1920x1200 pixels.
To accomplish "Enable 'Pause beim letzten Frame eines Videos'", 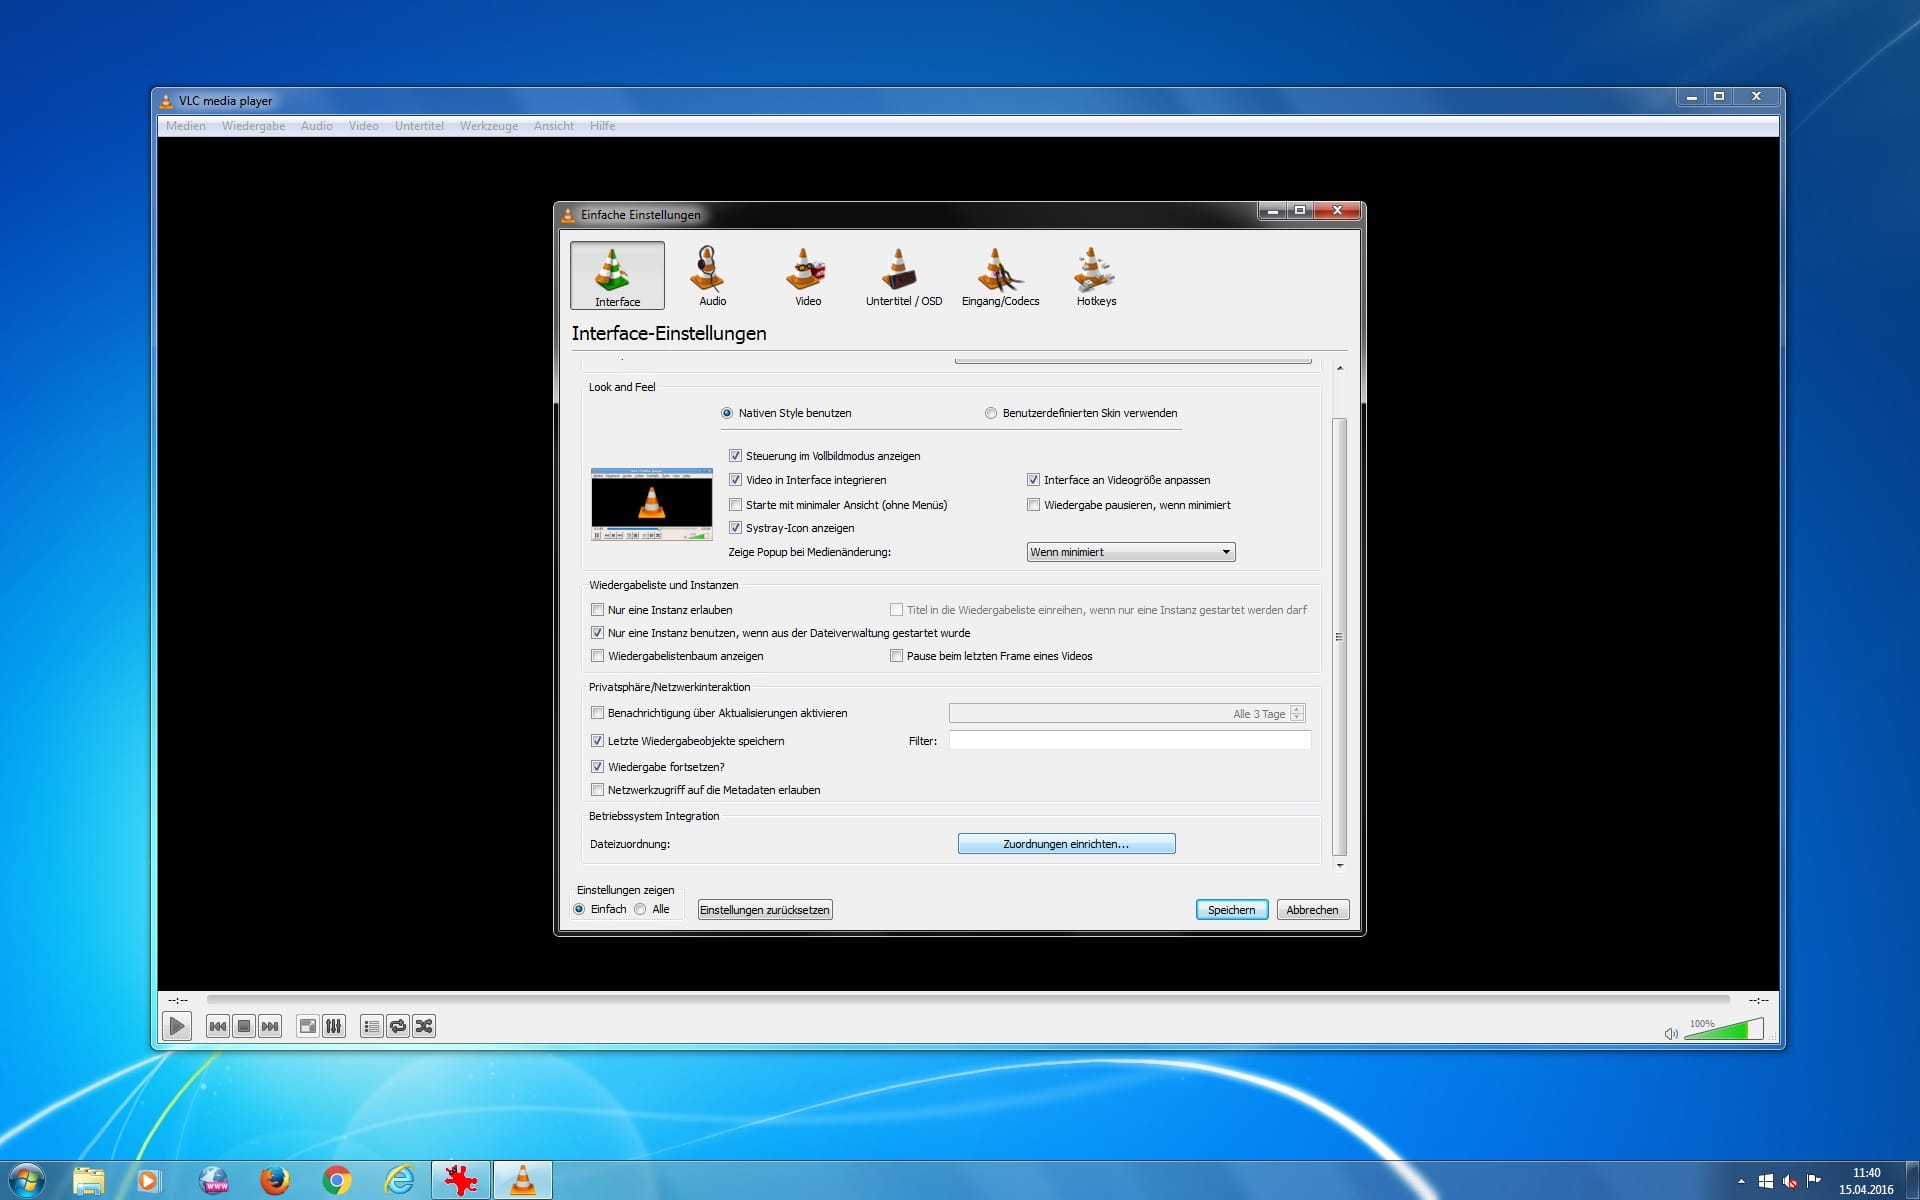I will [896, 656].
